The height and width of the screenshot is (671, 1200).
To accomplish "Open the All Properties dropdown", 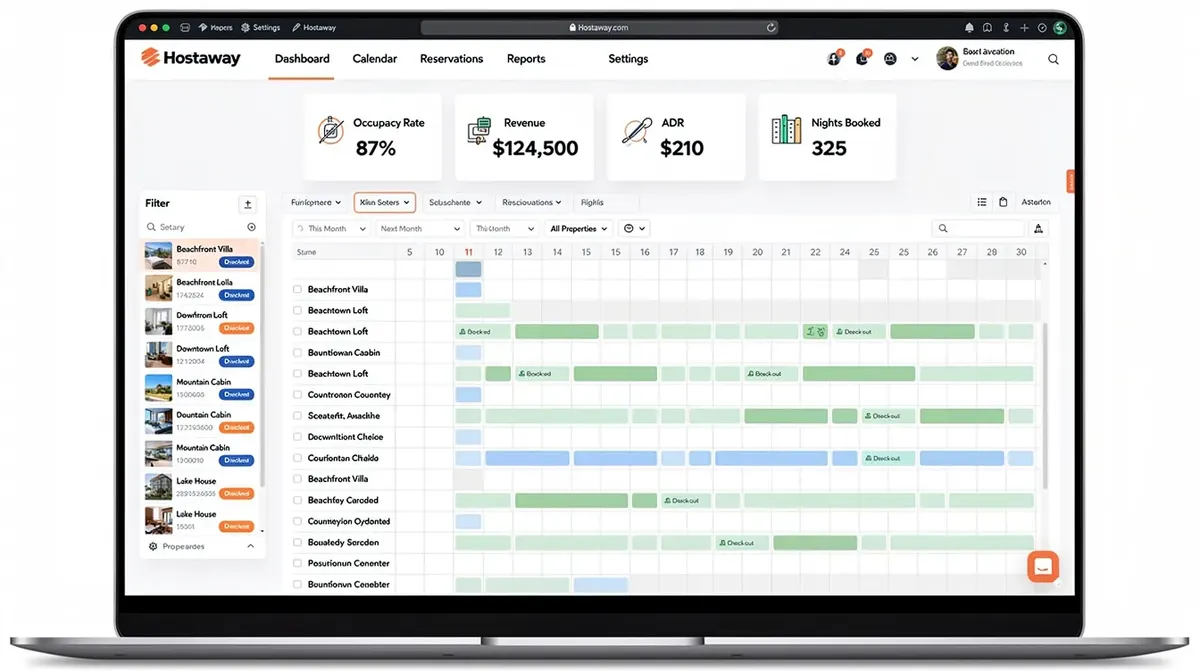I will tap(579, 228).
